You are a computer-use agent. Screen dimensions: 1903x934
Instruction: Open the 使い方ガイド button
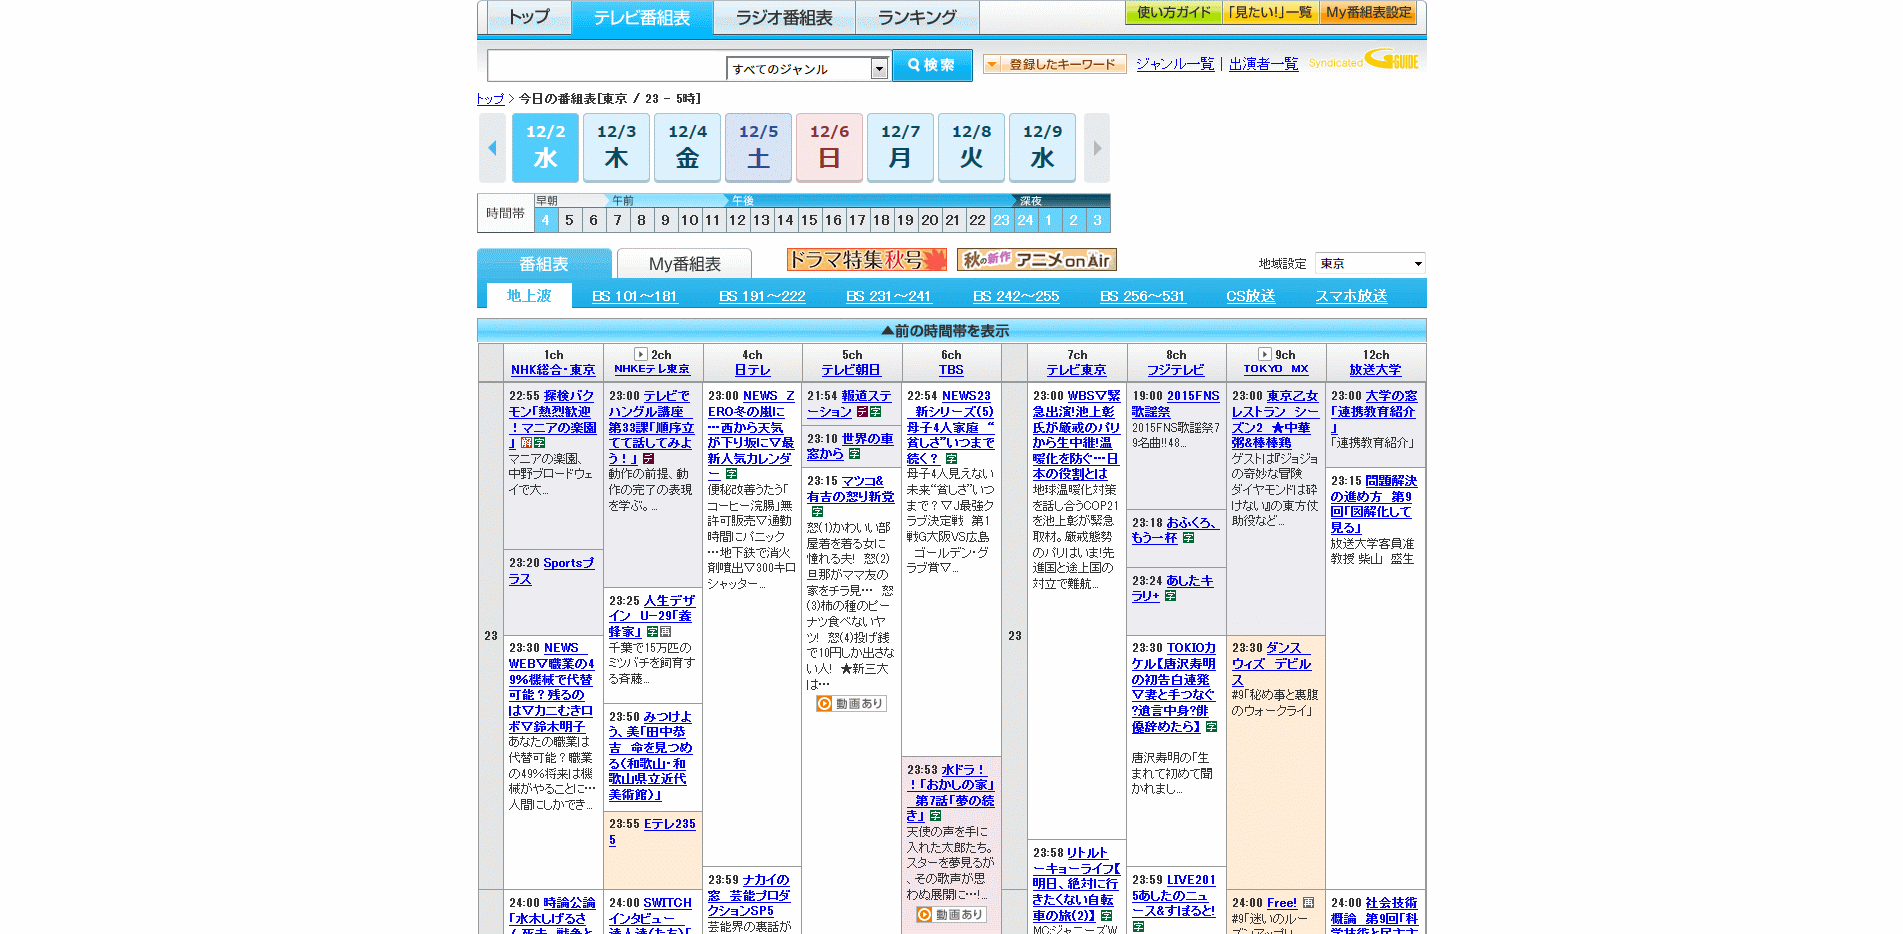coord(1174,13)
